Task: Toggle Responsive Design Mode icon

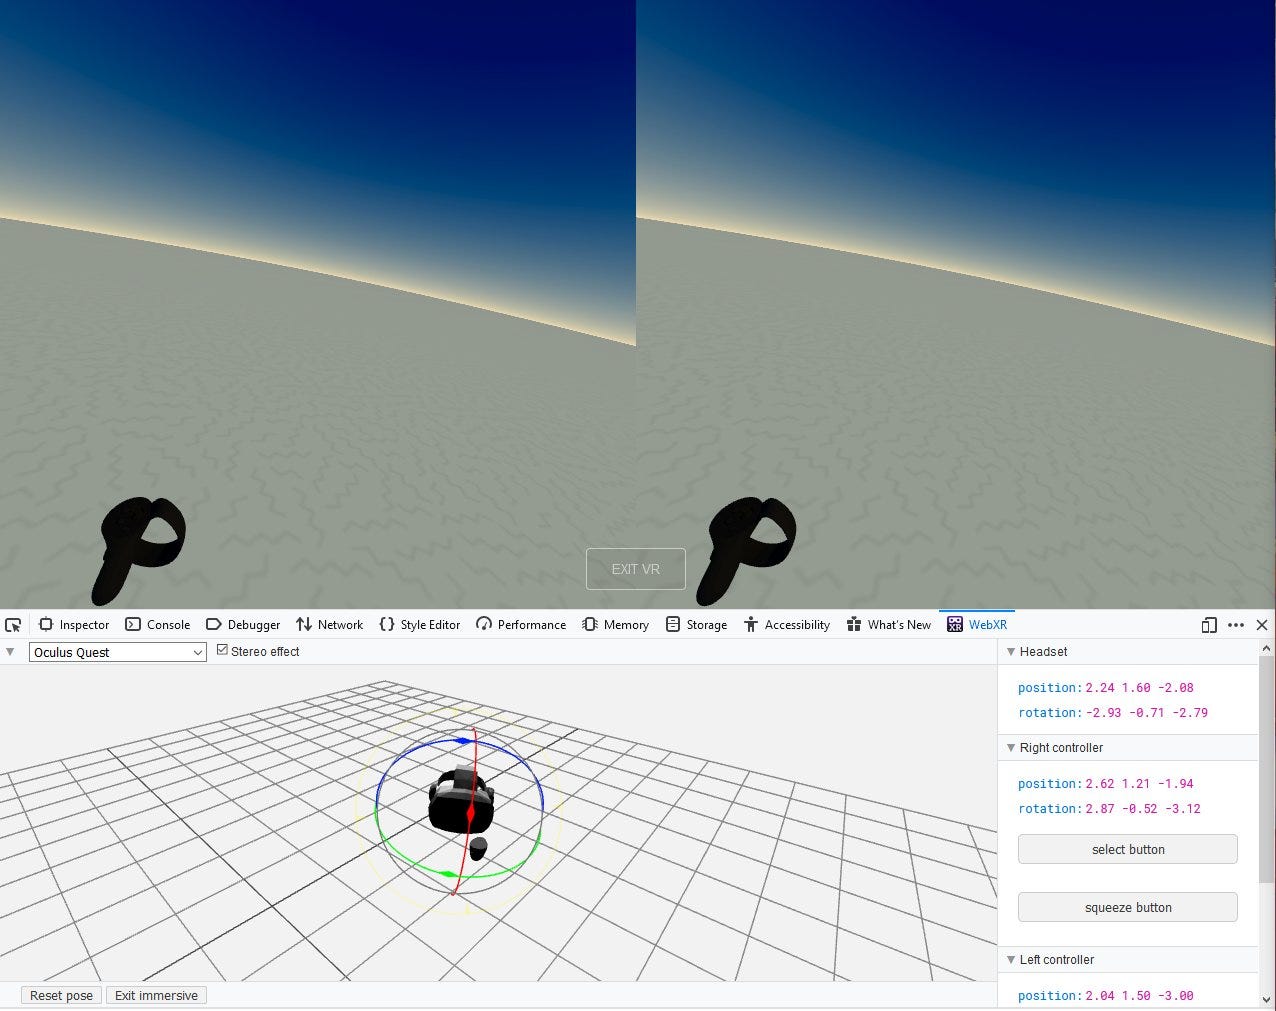Action: [1209, 624]
